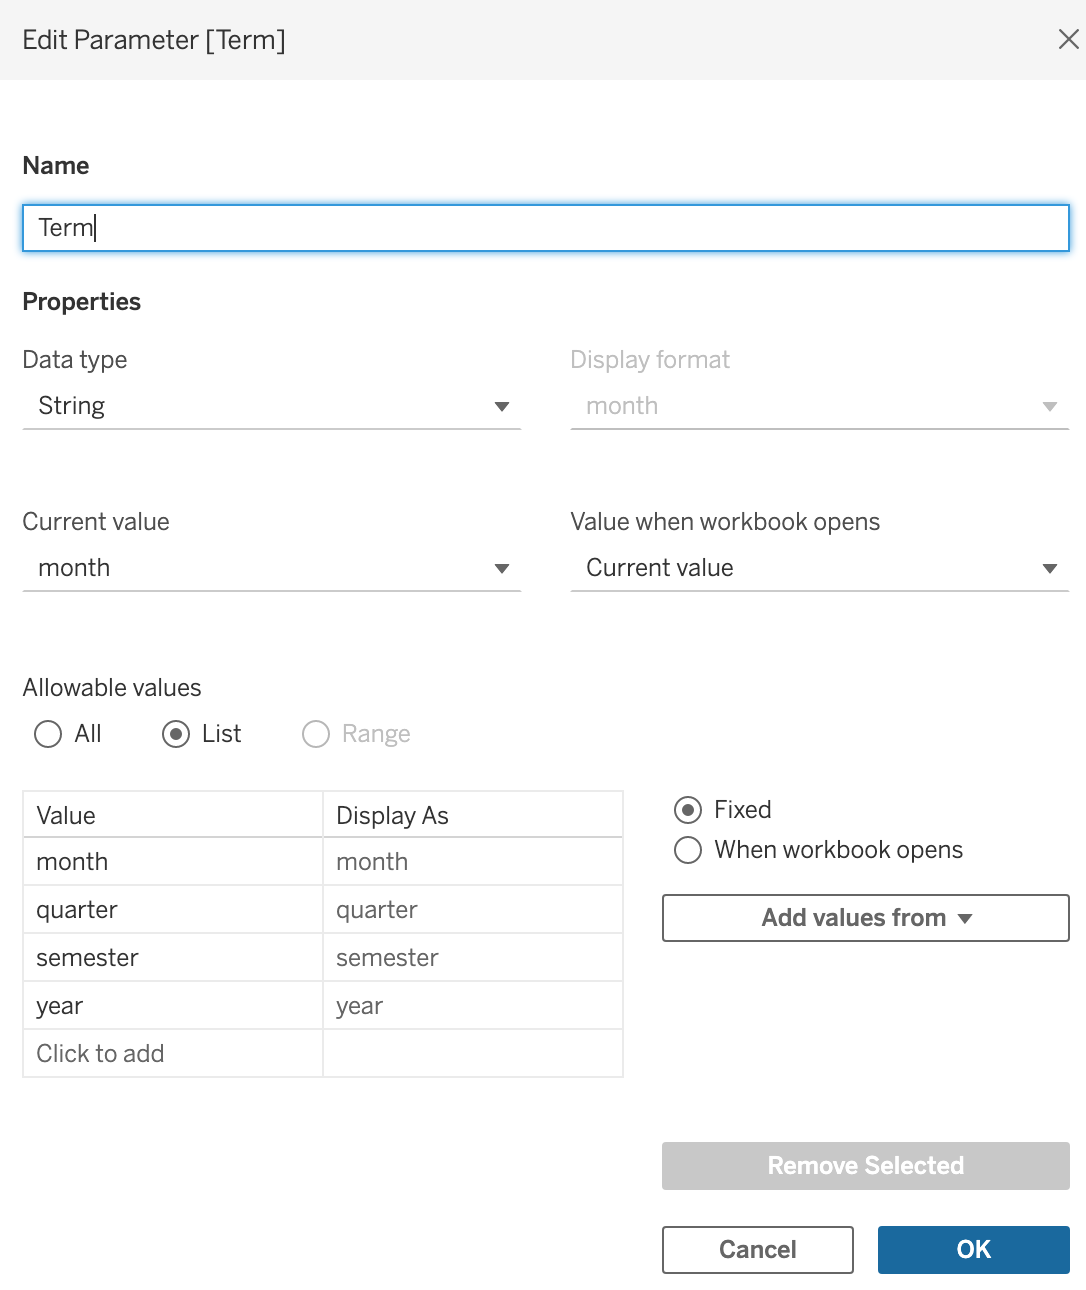Edit the quarter Display As cell

473,910
